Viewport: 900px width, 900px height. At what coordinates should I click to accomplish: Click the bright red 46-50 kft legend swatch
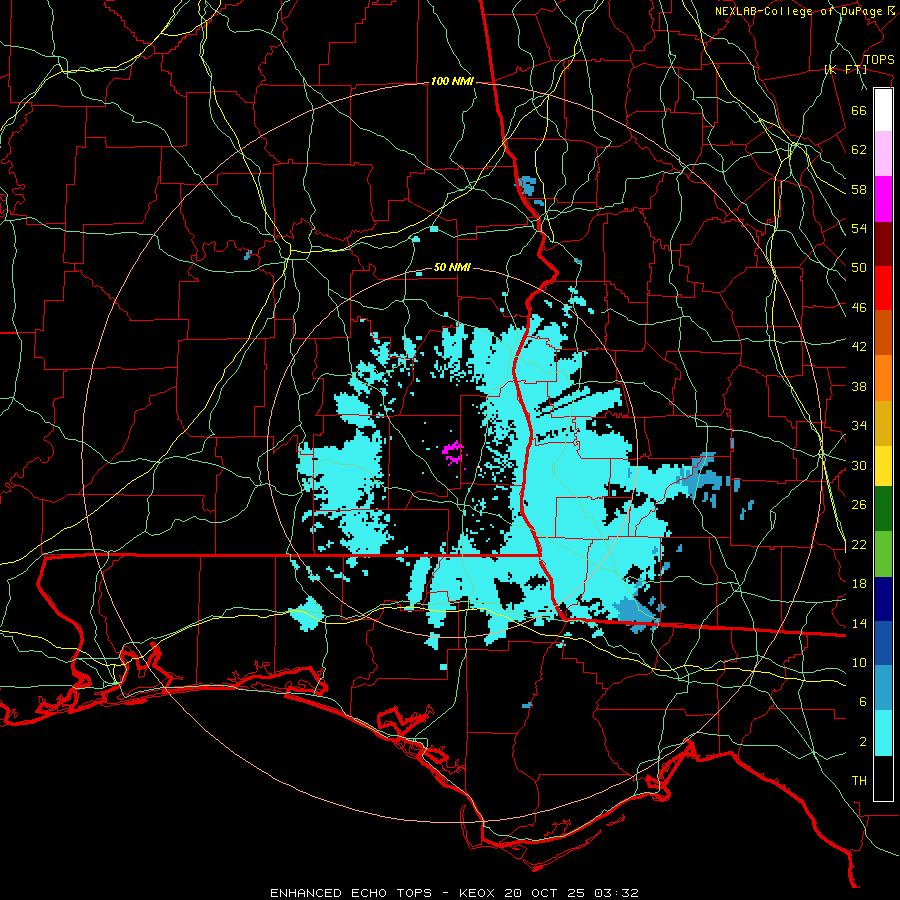(x=883, y=288)
